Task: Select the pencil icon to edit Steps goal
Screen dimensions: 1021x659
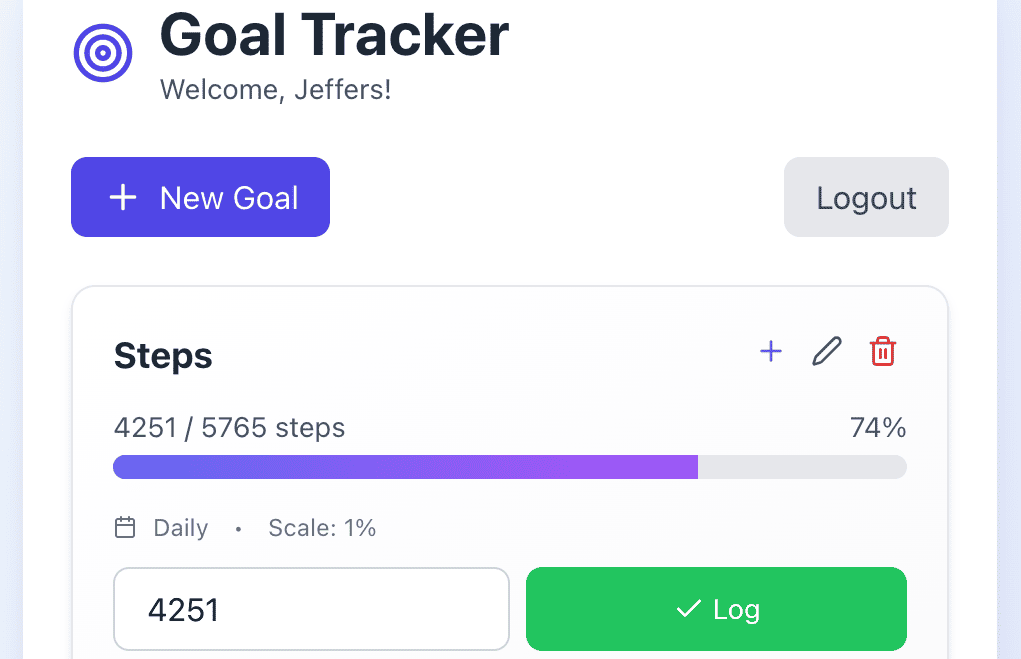Action: tap(826, 351)
